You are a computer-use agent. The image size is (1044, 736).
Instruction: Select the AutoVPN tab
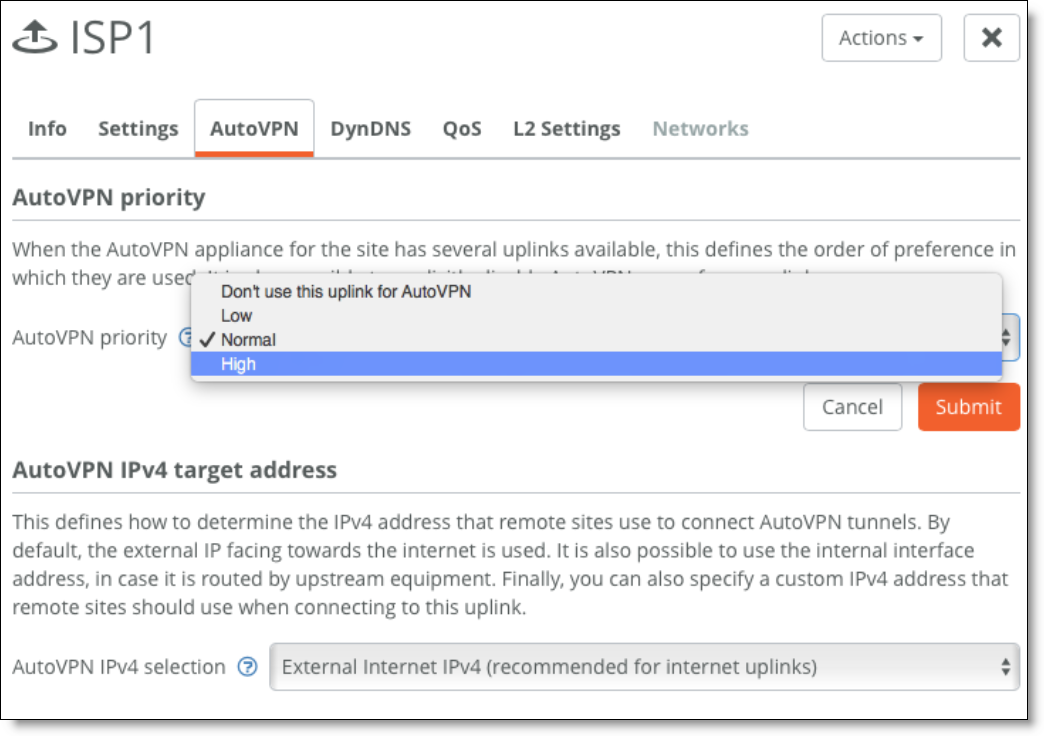[254, 129]
